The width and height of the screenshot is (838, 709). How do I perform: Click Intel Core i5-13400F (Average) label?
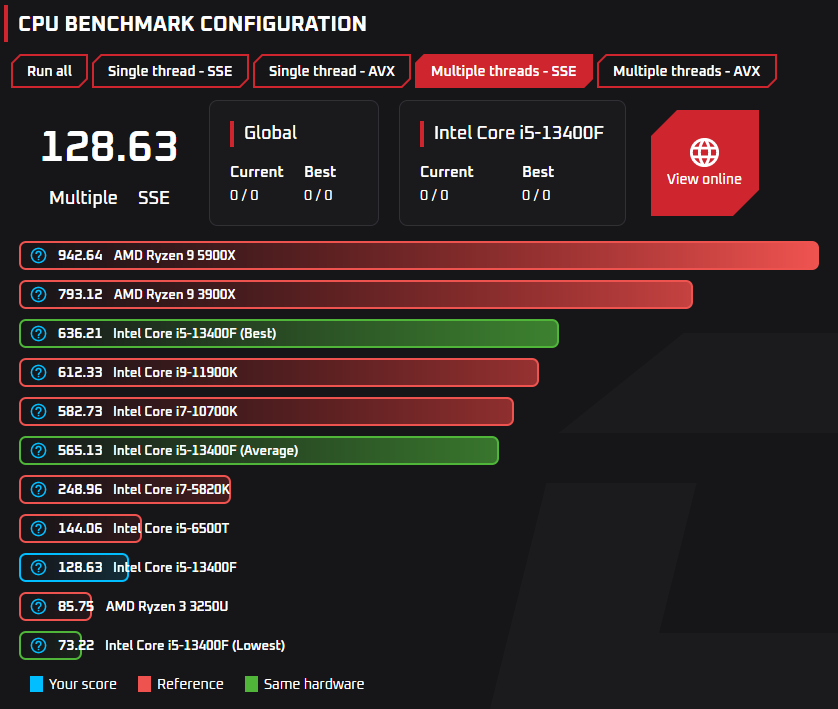coord(206,450)
